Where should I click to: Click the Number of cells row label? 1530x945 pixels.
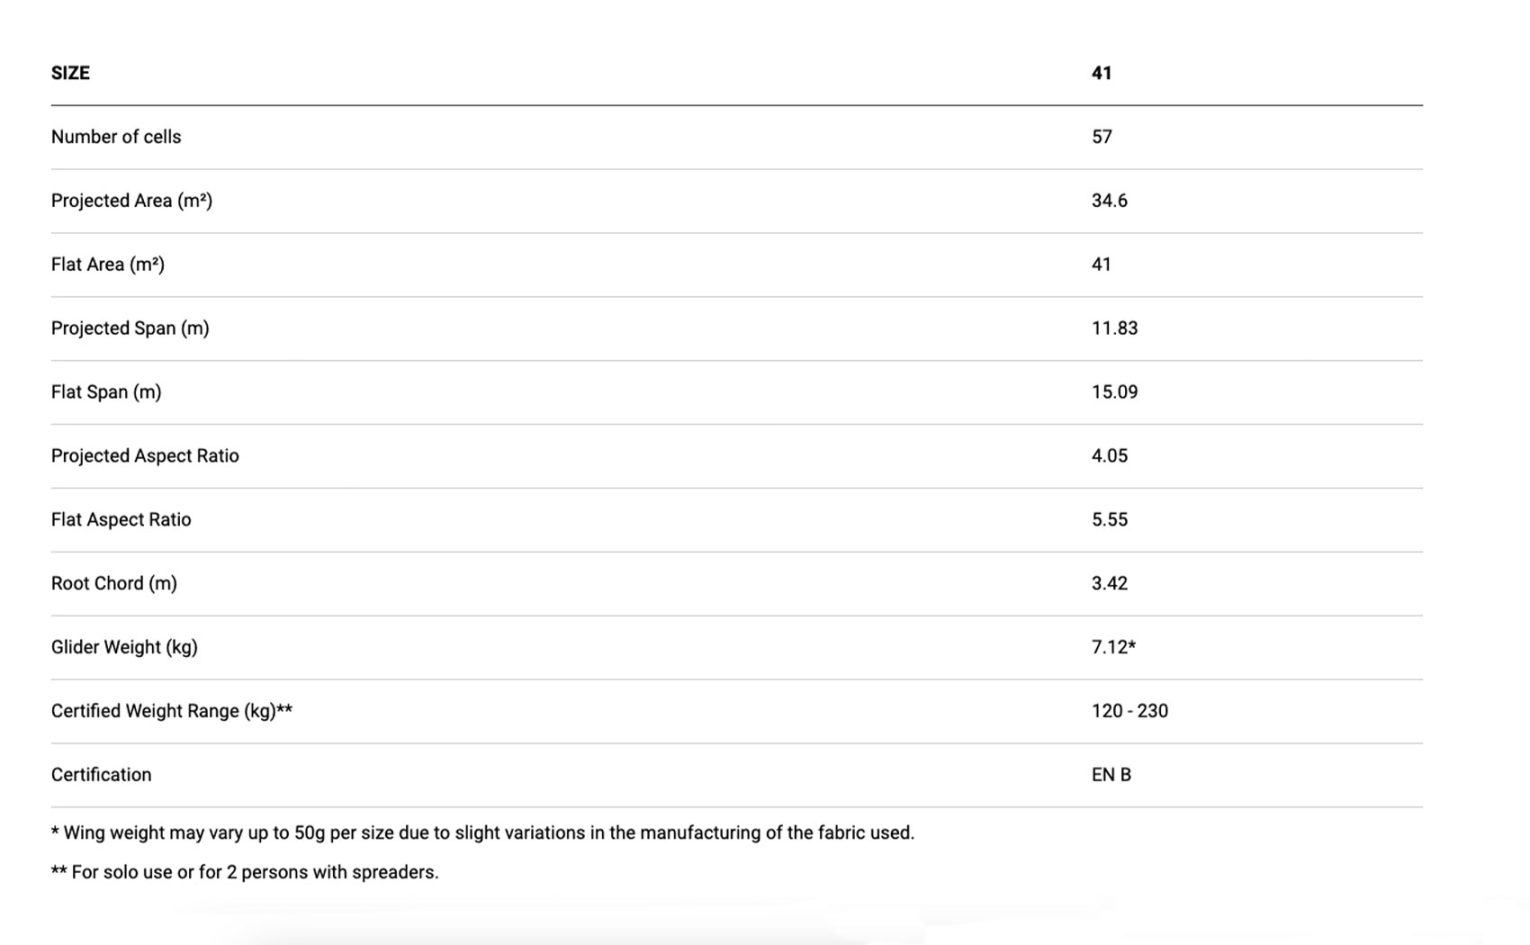pos(116,137)
